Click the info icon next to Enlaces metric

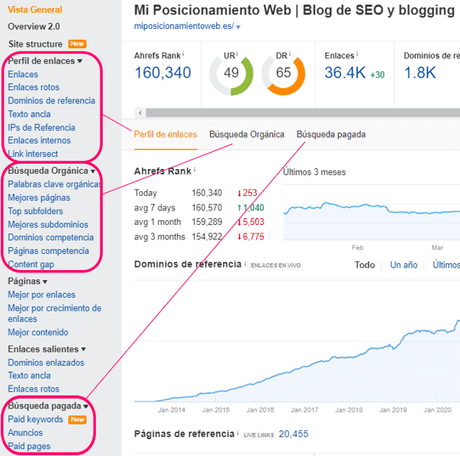coord(357,53)
